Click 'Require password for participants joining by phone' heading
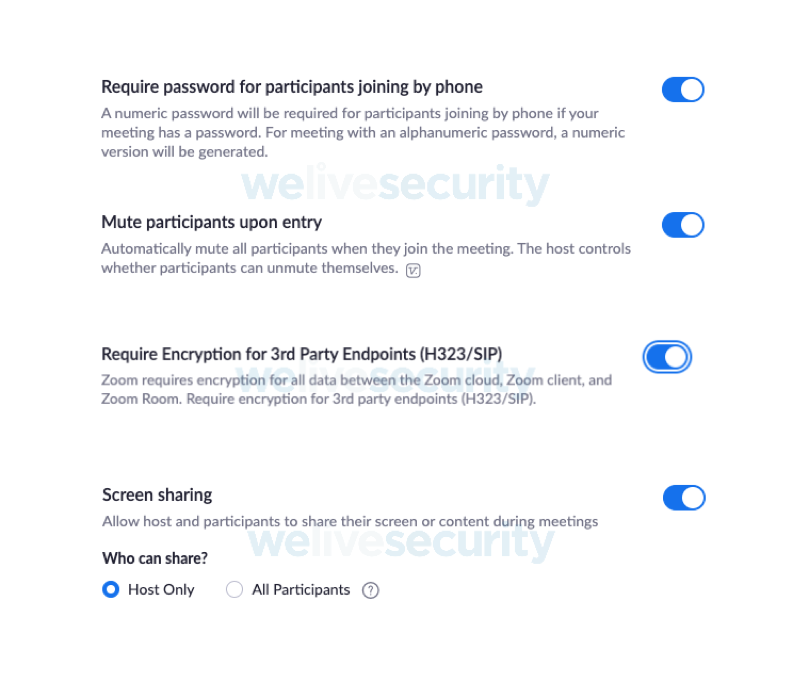 point(292,87)
